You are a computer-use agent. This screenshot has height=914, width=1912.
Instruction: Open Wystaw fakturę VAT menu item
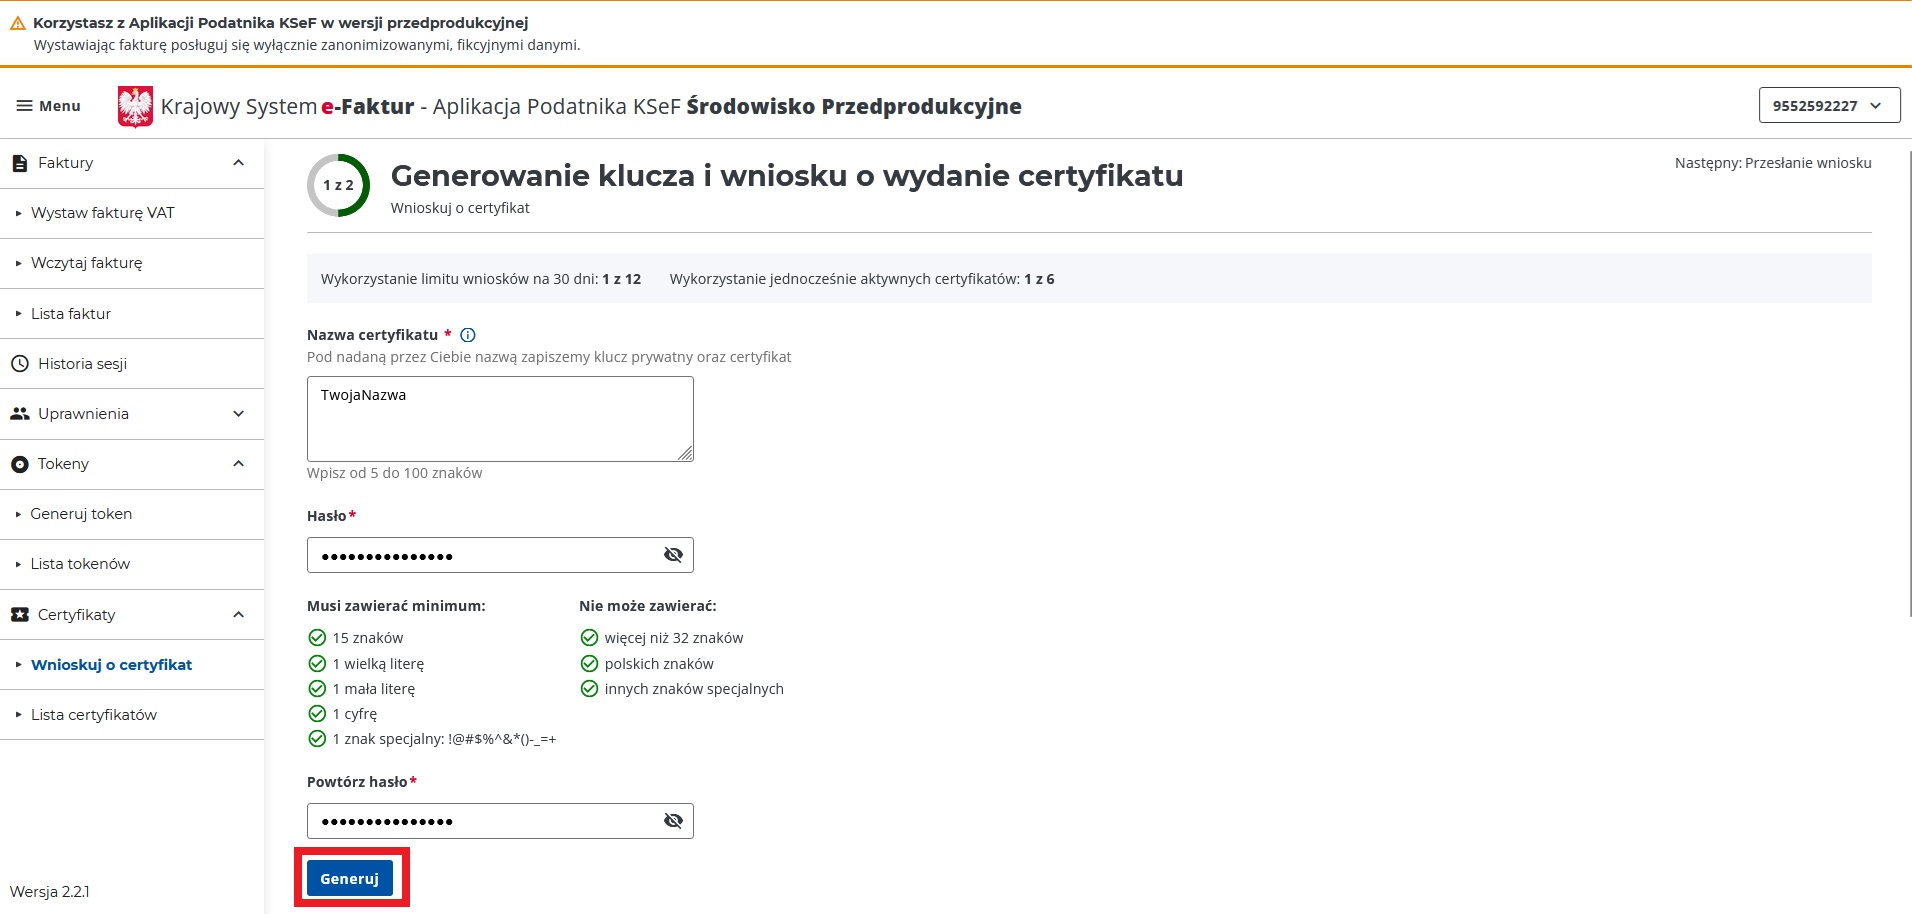(x=132, y=213)
